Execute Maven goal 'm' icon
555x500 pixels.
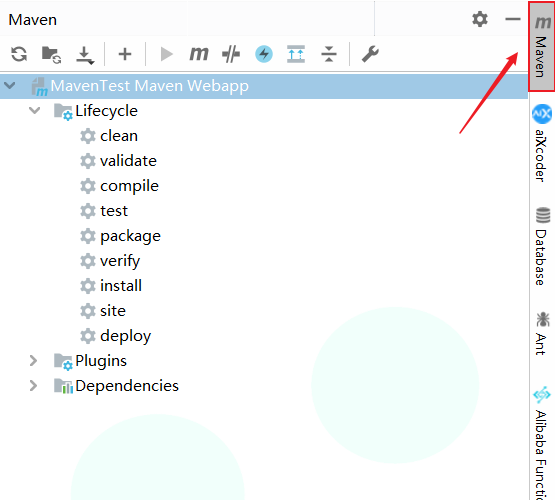(199, 54)
